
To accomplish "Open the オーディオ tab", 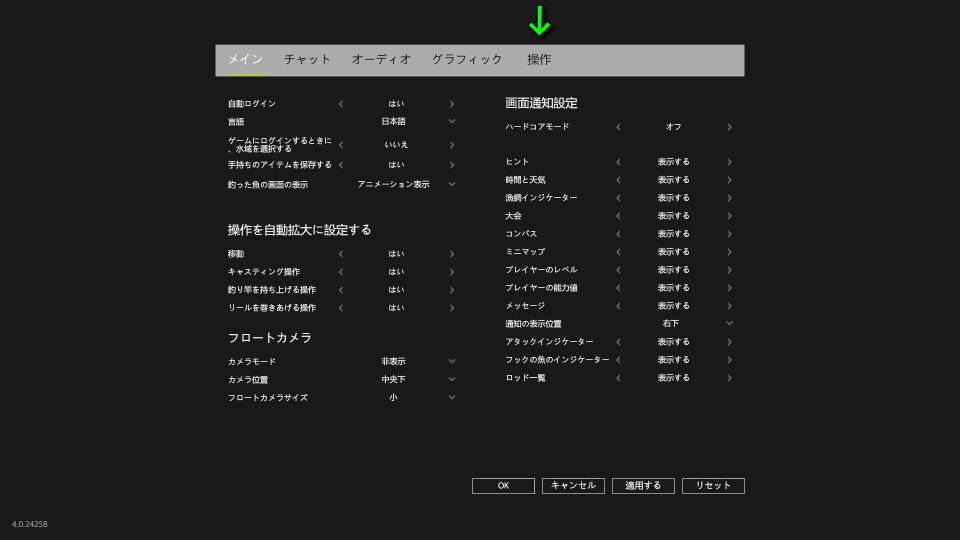I will [x=381, y=60].
